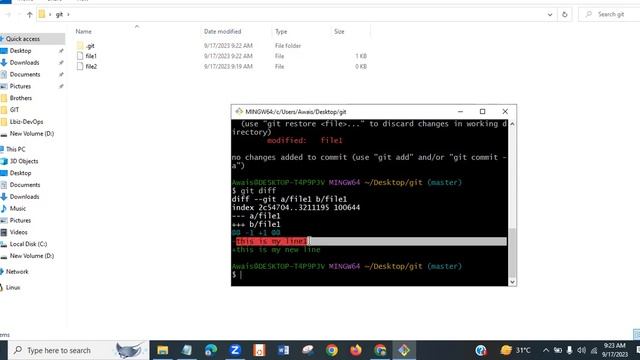Select Linux in the sidebar
The image size is (640, 360).
coord(13,287)
